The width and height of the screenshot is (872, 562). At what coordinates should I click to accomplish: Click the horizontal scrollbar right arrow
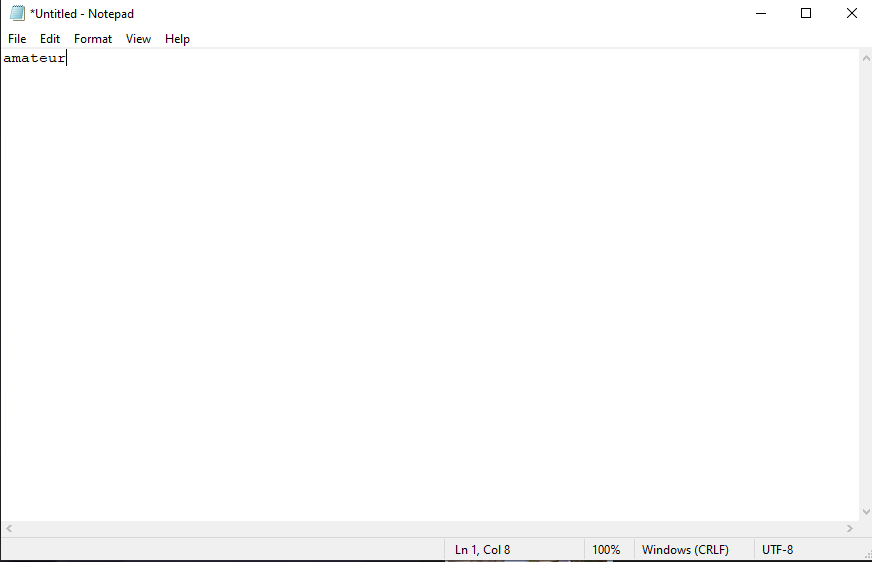coord(850,528)
